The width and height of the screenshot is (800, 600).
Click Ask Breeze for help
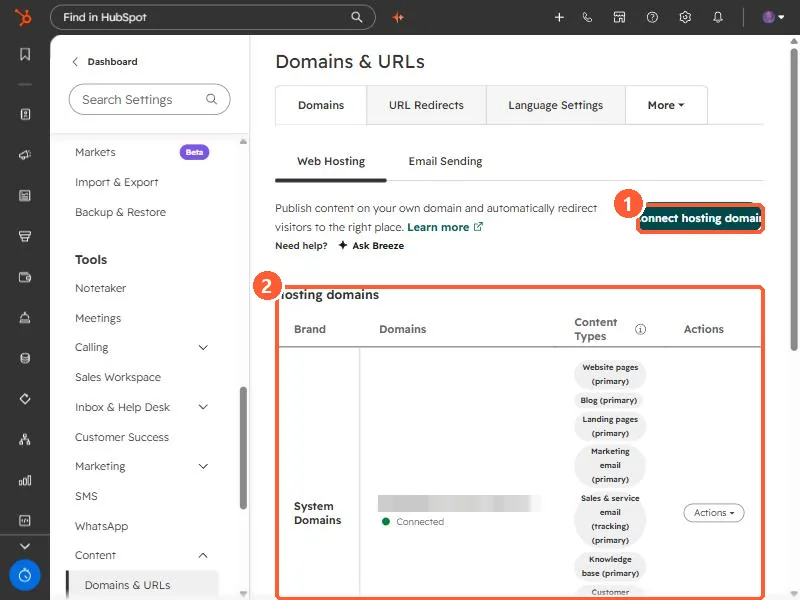[x=371, y=246]
